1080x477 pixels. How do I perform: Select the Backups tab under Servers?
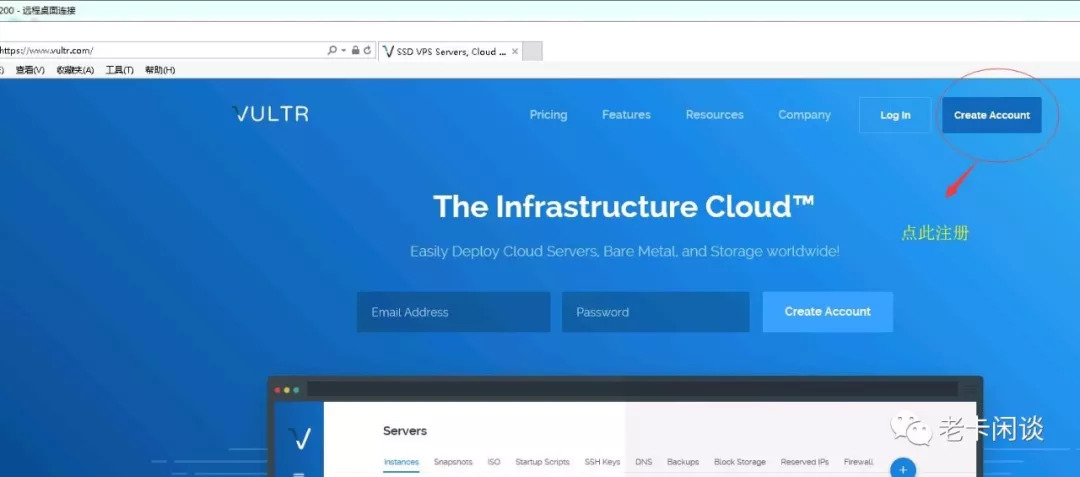(683, 462)
